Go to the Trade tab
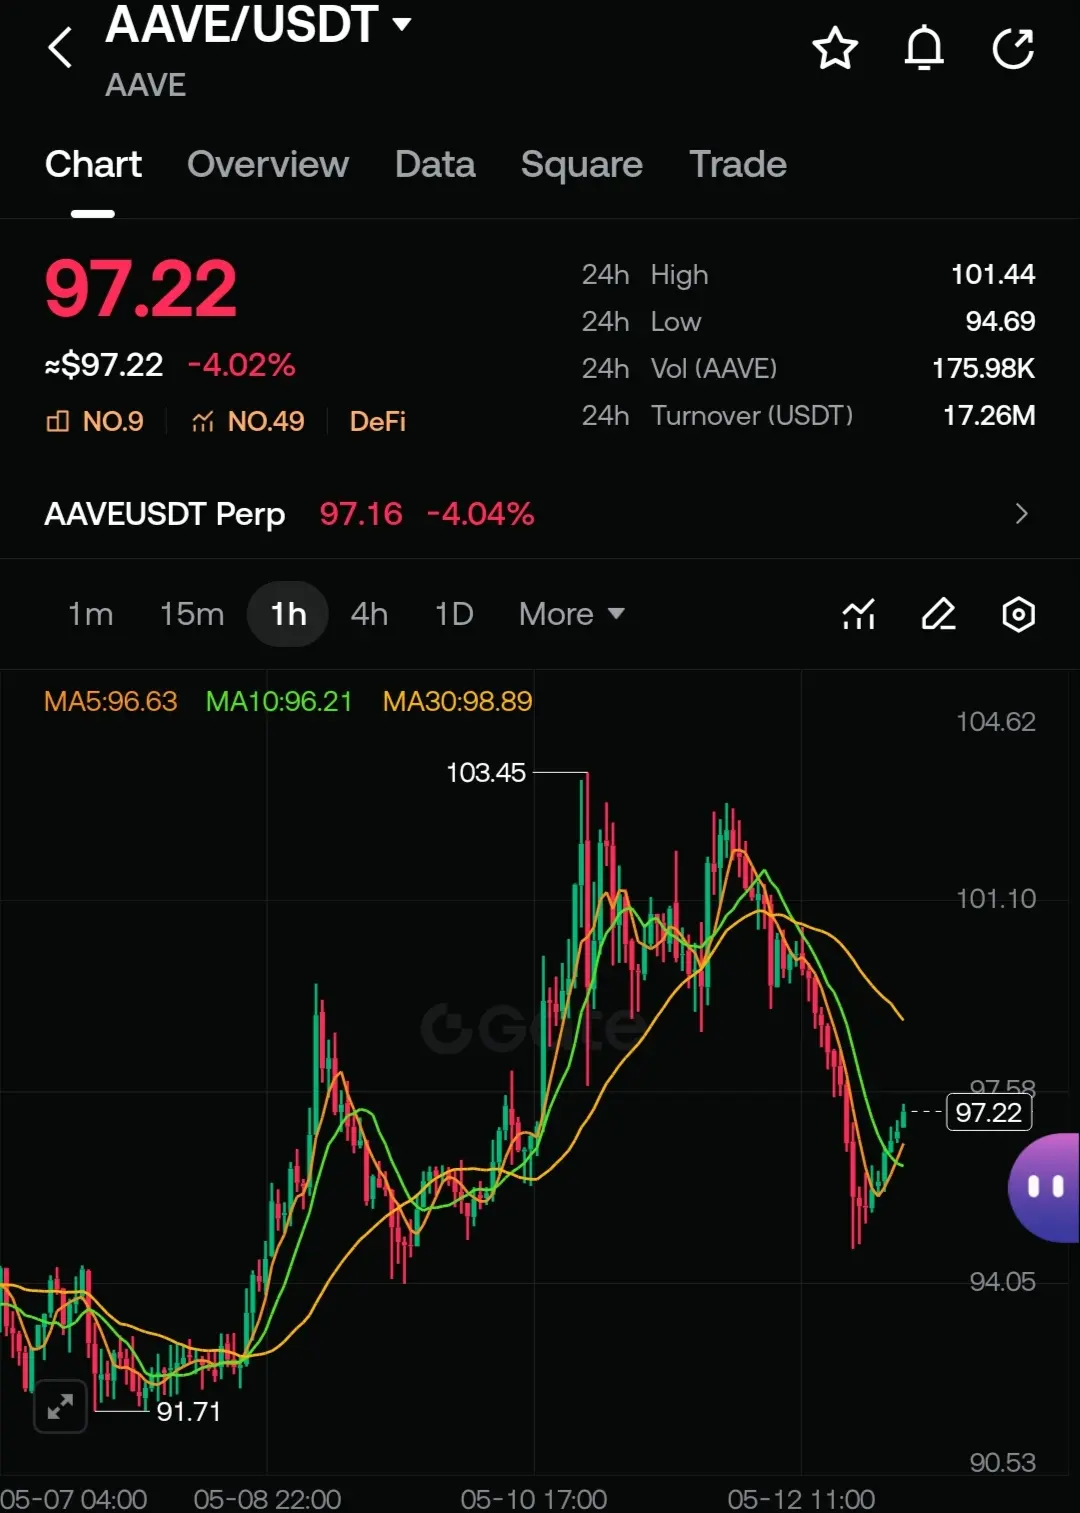1080x1513 pixels. [x=738, y=164]
